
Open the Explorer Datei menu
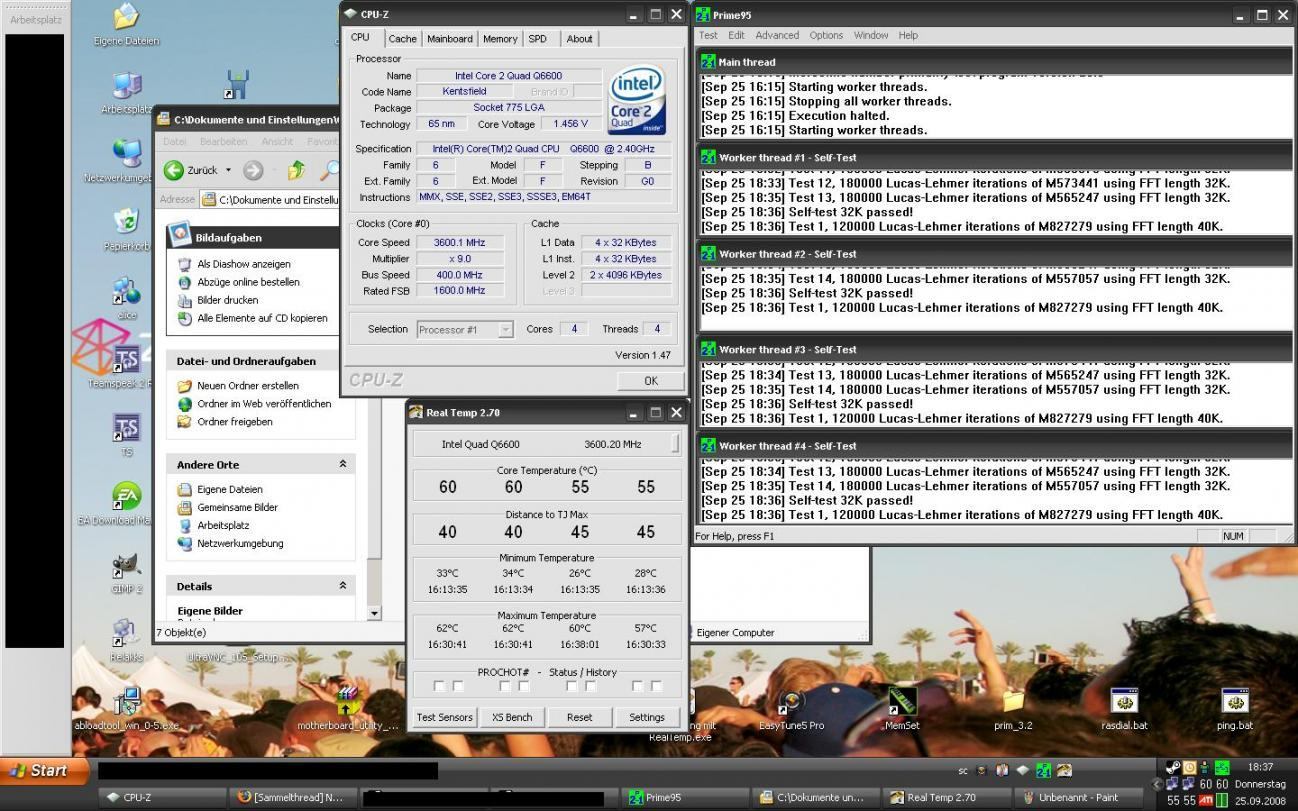click(x=175, y=142)
